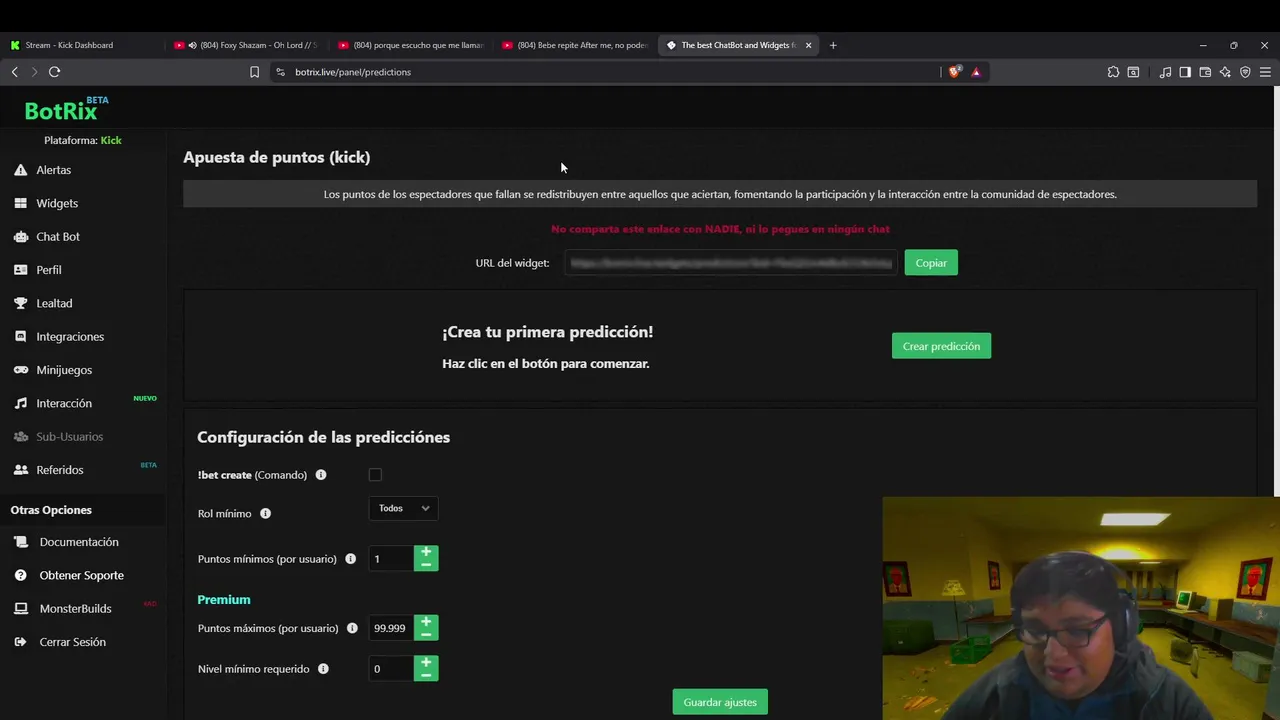Click the Documentación book icon
This screenshot has height=720, width=1280.
(20, 542)
